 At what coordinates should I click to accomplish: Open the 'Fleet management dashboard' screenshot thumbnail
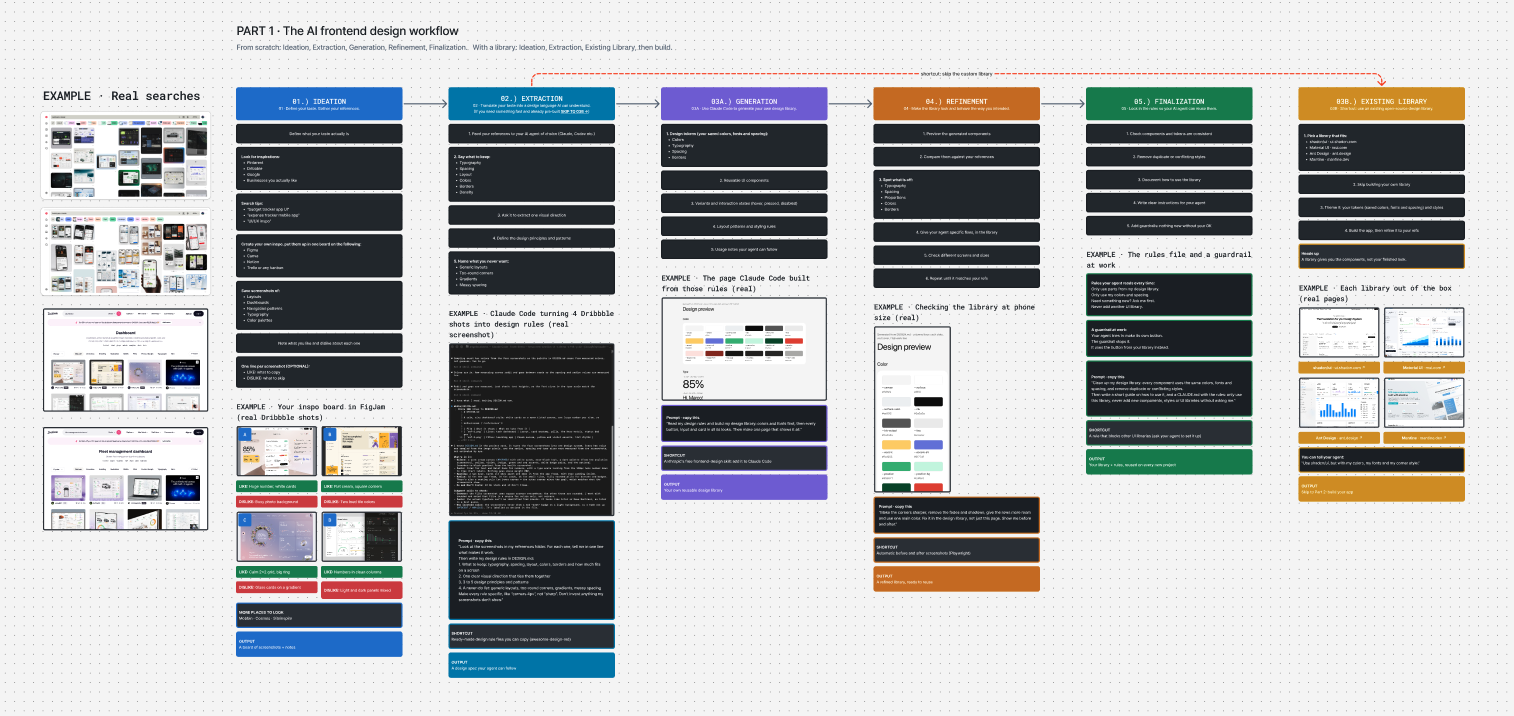(125, 478)
